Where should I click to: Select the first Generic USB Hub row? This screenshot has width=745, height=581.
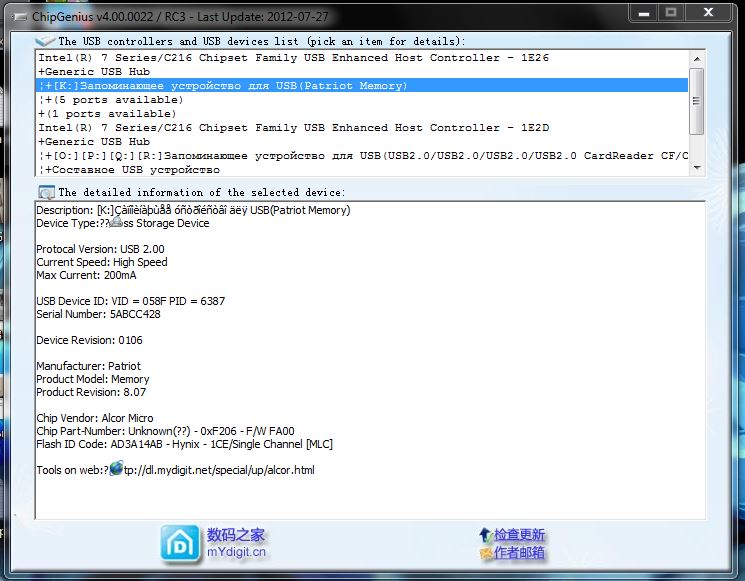click(x=363, y=72)
